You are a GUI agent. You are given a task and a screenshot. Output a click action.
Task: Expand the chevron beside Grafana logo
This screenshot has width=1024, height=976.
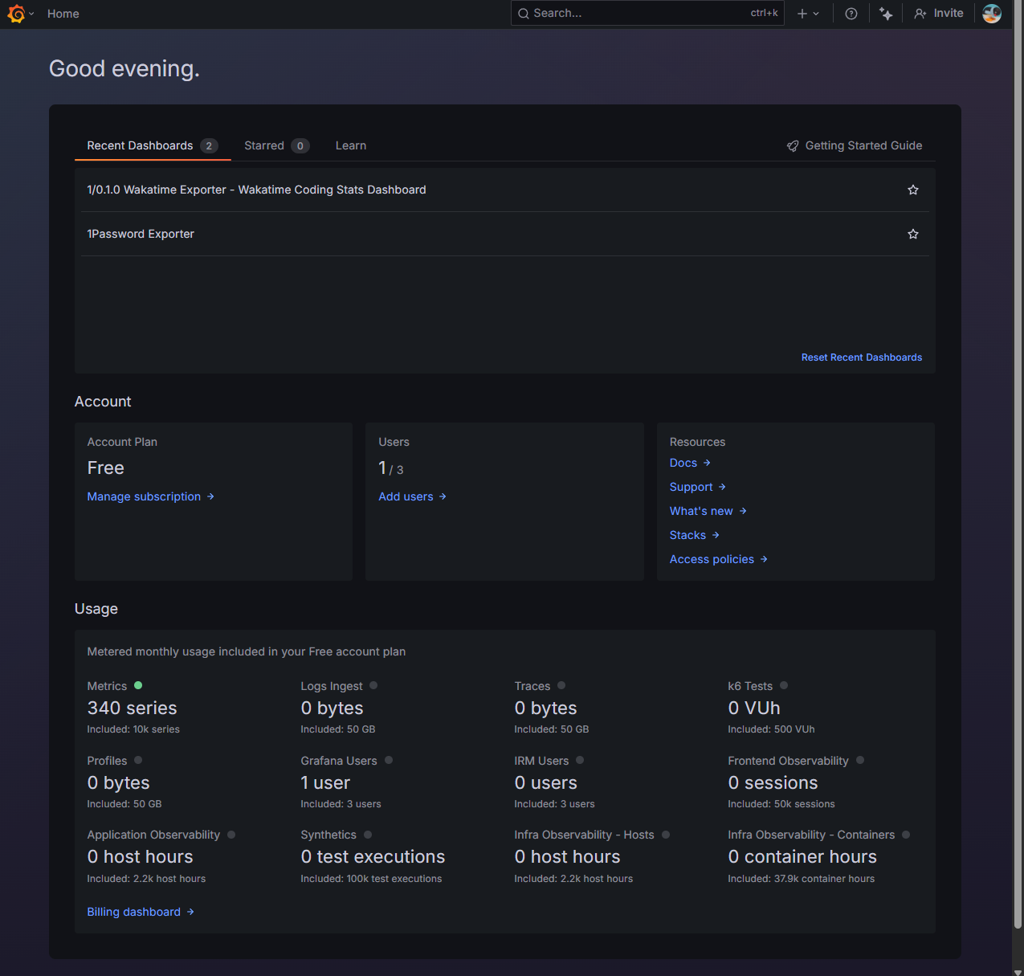pos(32,14)
